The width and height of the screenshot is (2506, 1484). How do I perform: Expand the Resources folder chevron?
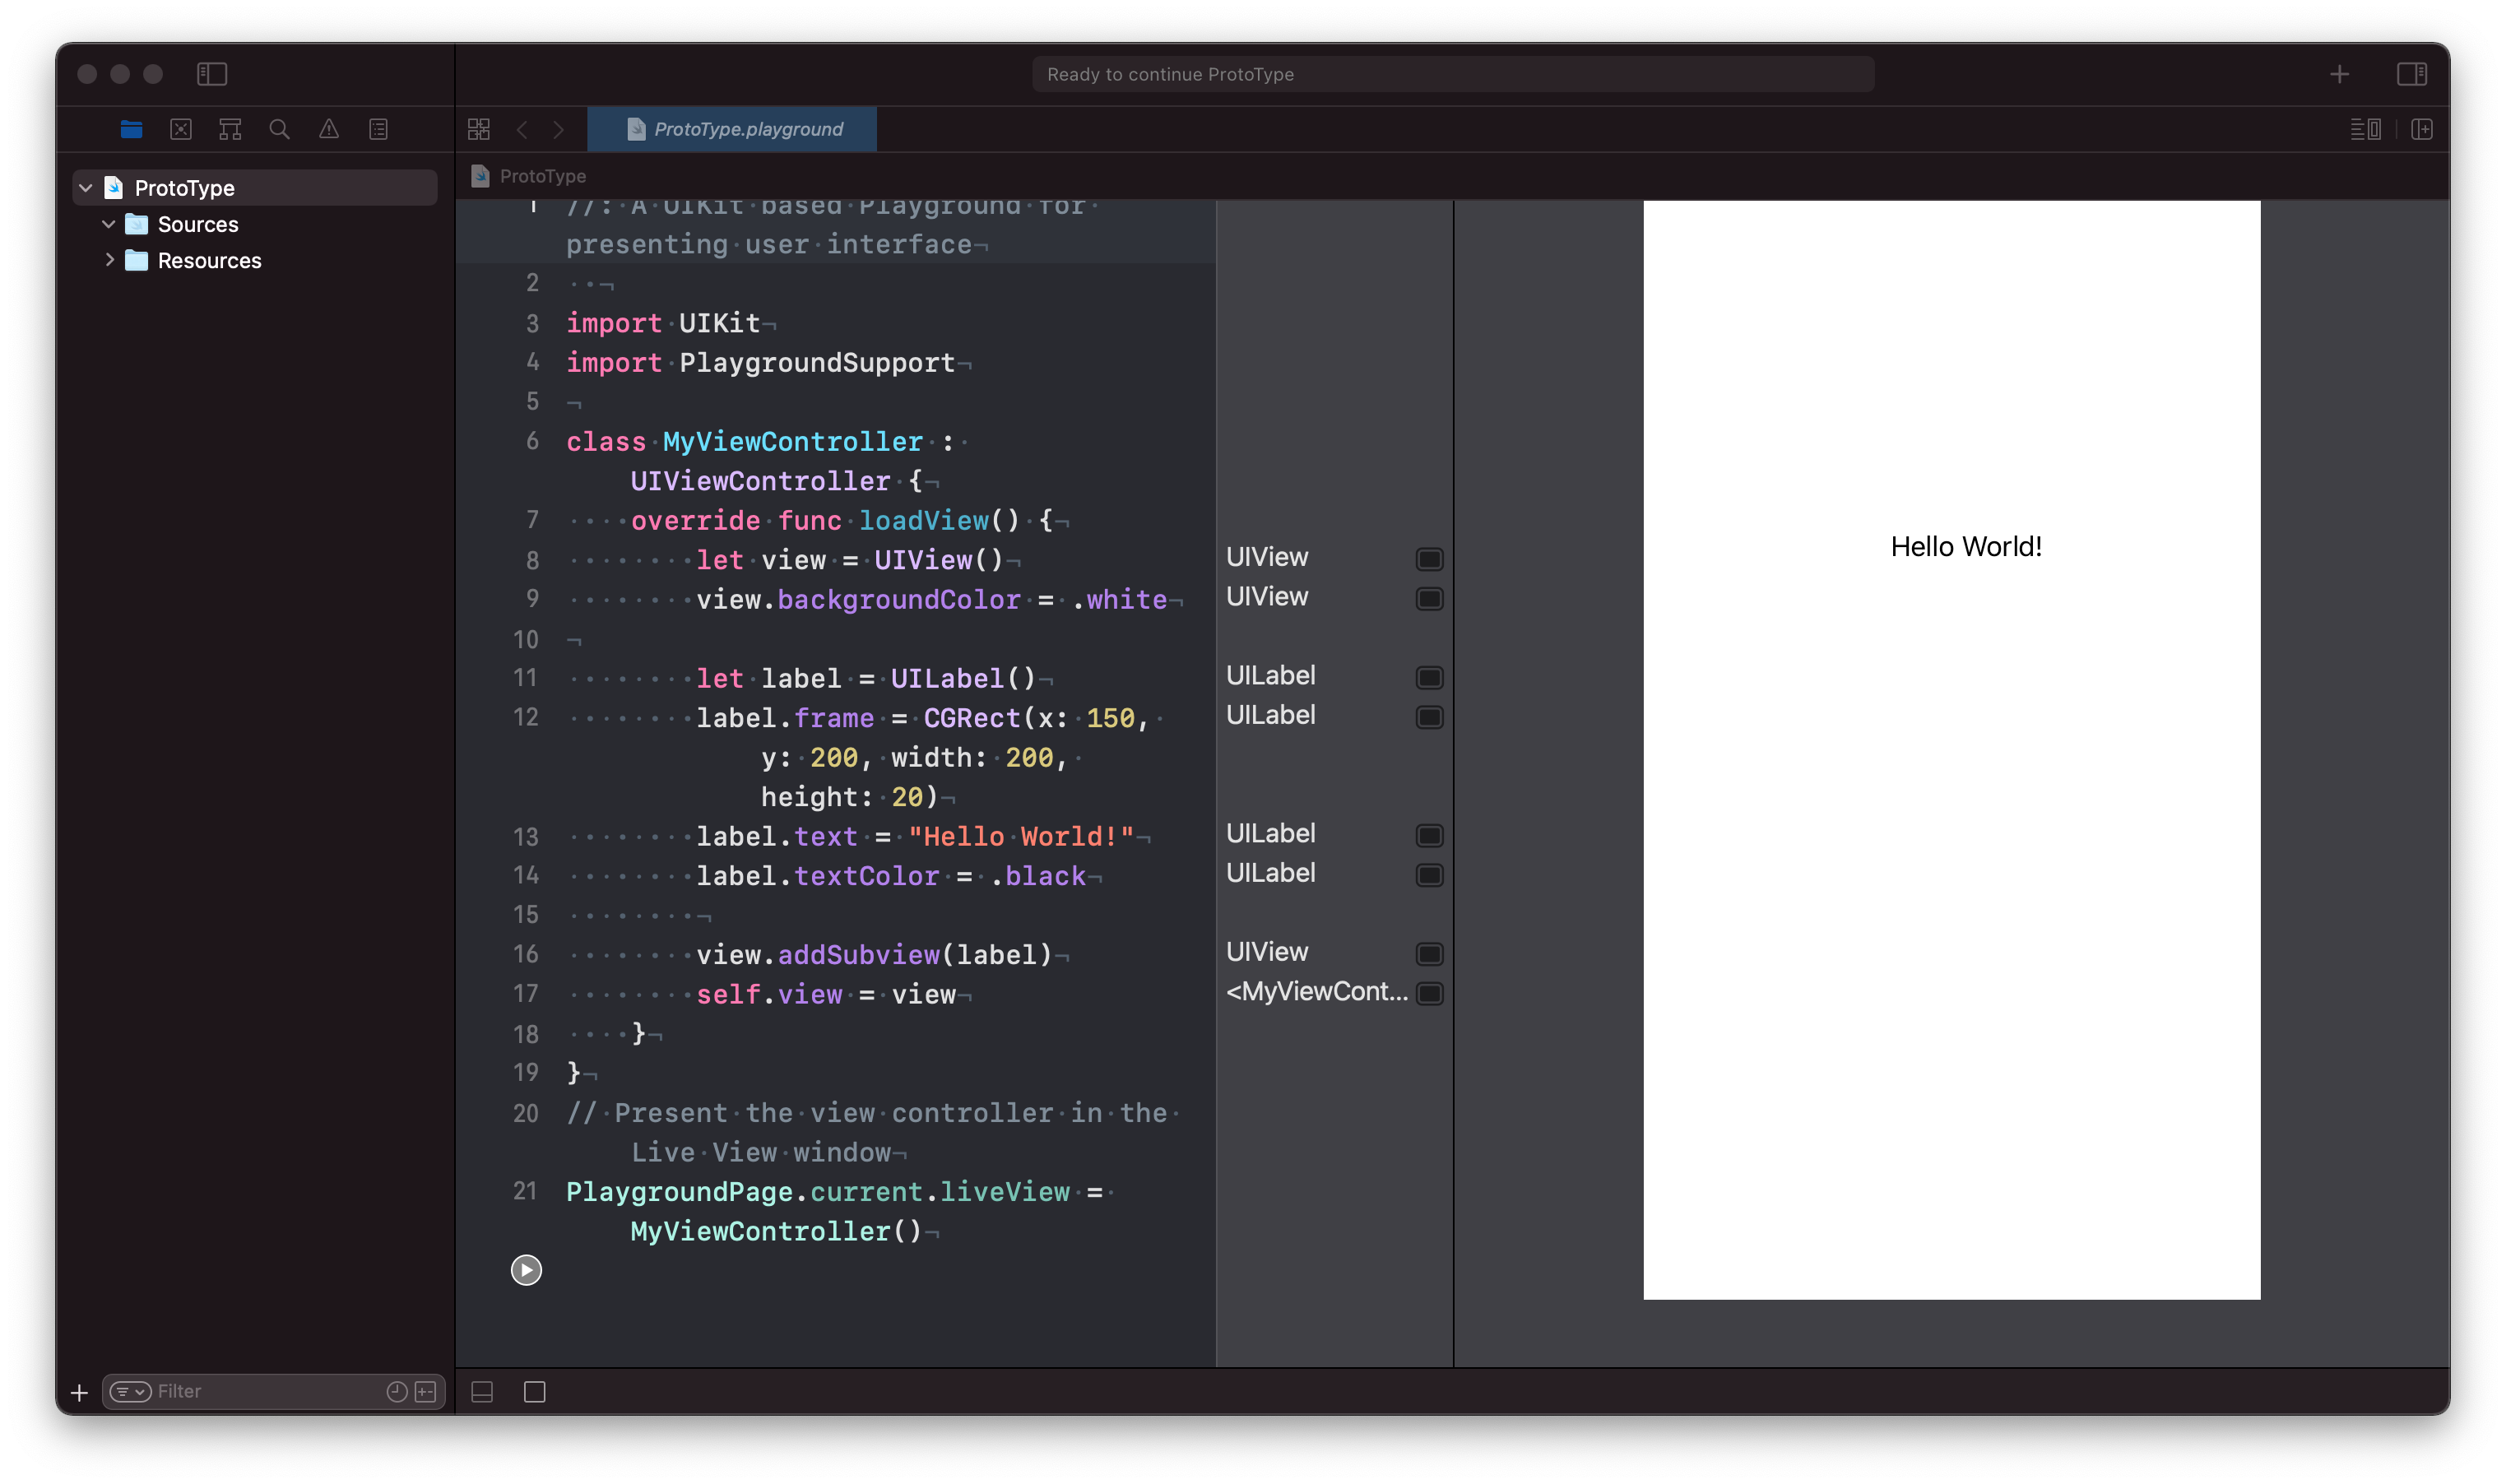pos(109,260)
